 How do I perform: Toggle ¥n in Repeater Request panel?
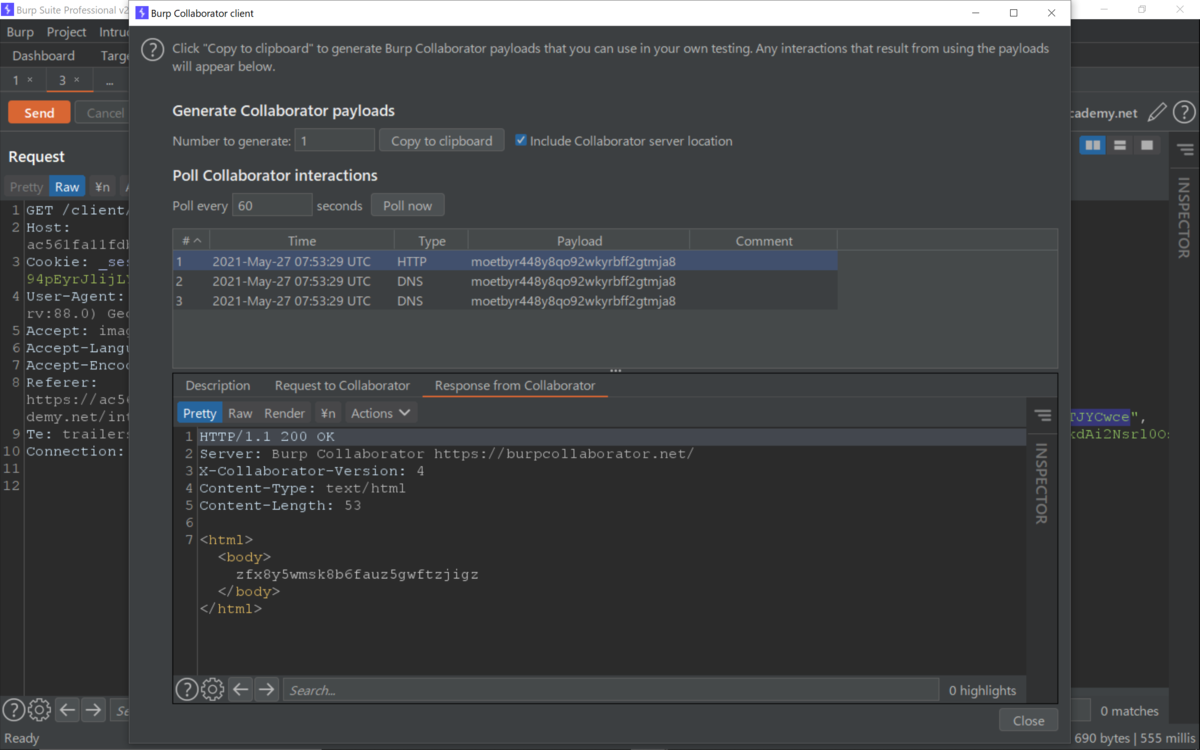102,187
